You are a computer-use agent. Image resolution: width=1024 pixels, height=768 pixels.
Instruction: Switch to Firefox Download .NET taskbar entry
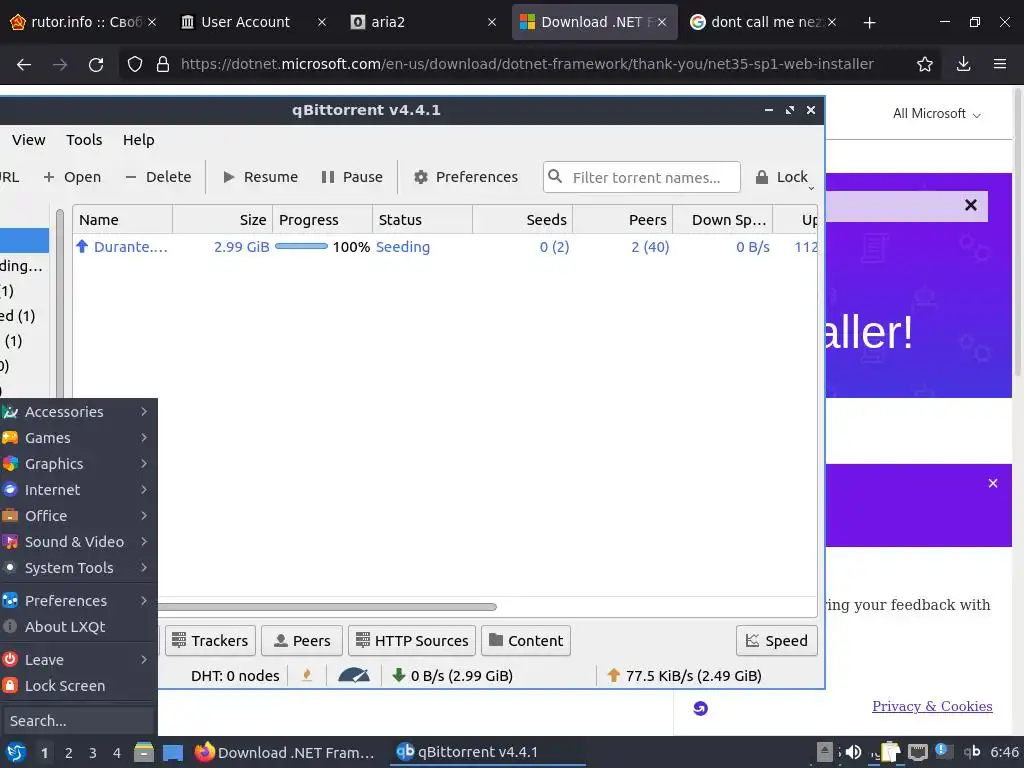tap(285, 753)
